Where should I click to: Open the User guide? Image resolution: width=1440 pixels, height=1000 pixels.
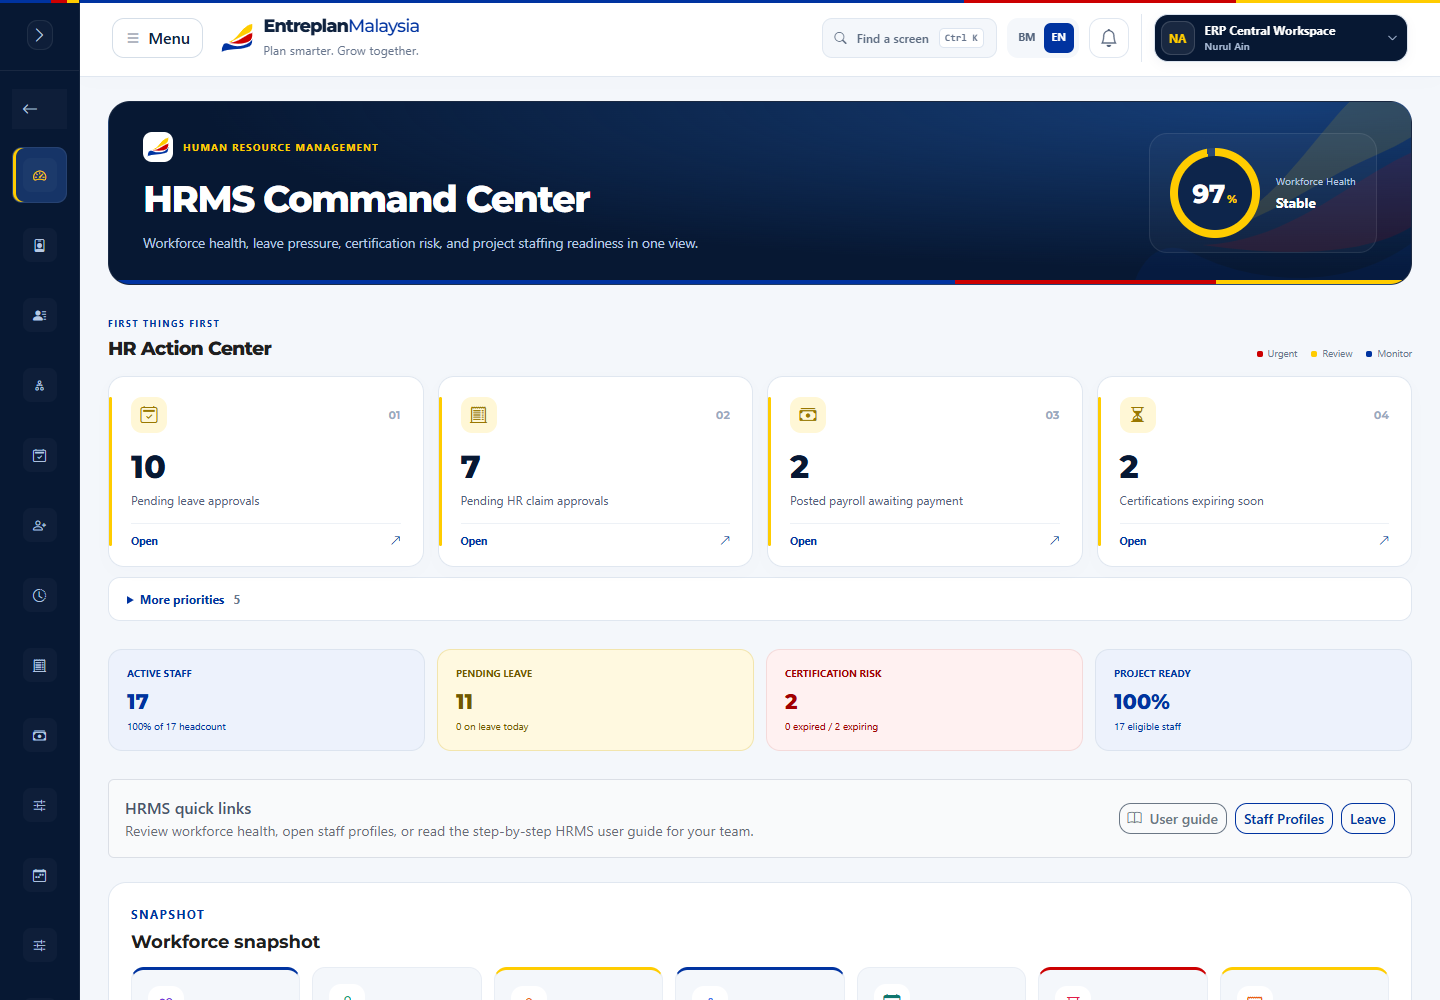[1173, 819]
